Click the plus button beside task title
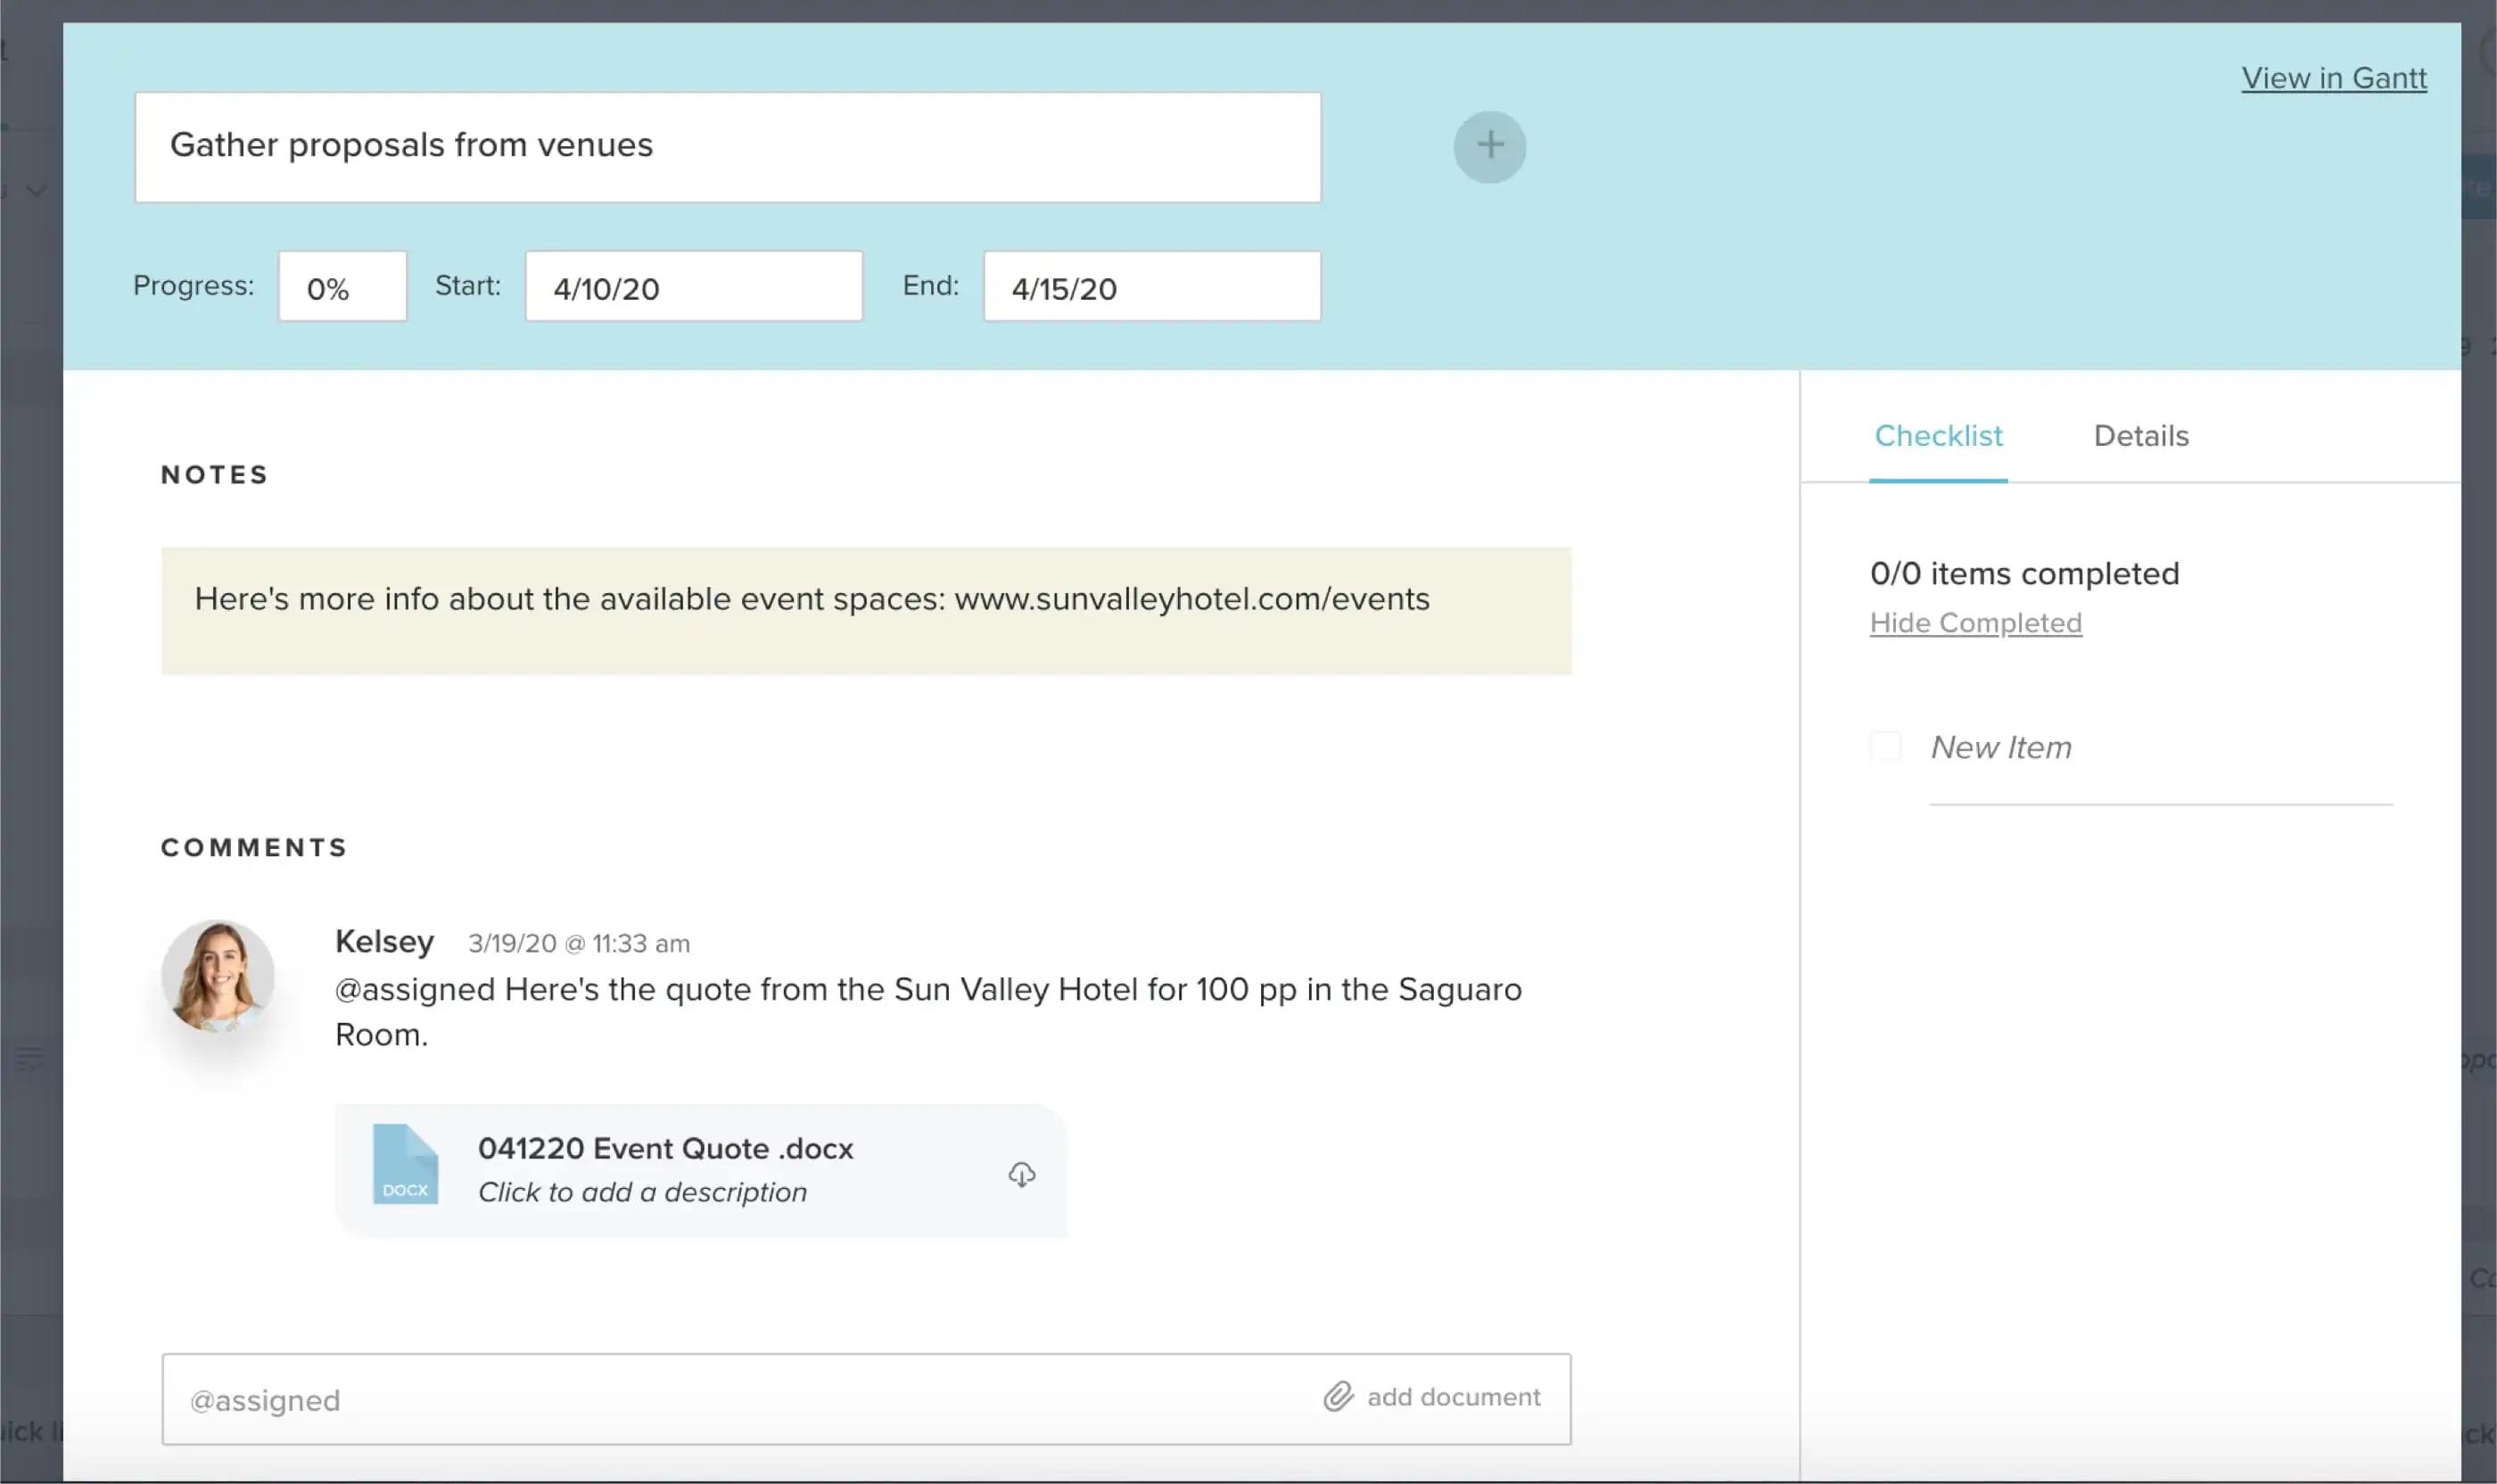Image resolution: width=2497 pixels, height=1484 pixels. click(1489, 146)
